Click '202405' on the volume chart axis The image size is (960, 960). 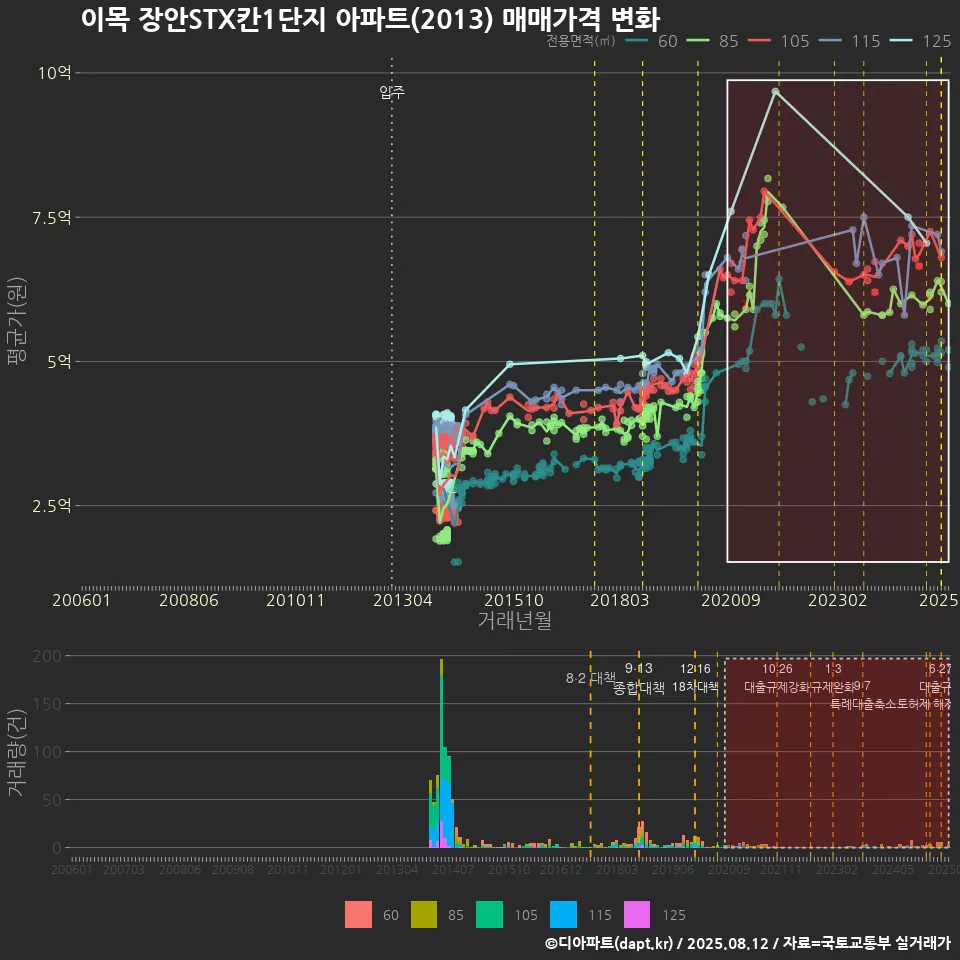coord(893,870)
